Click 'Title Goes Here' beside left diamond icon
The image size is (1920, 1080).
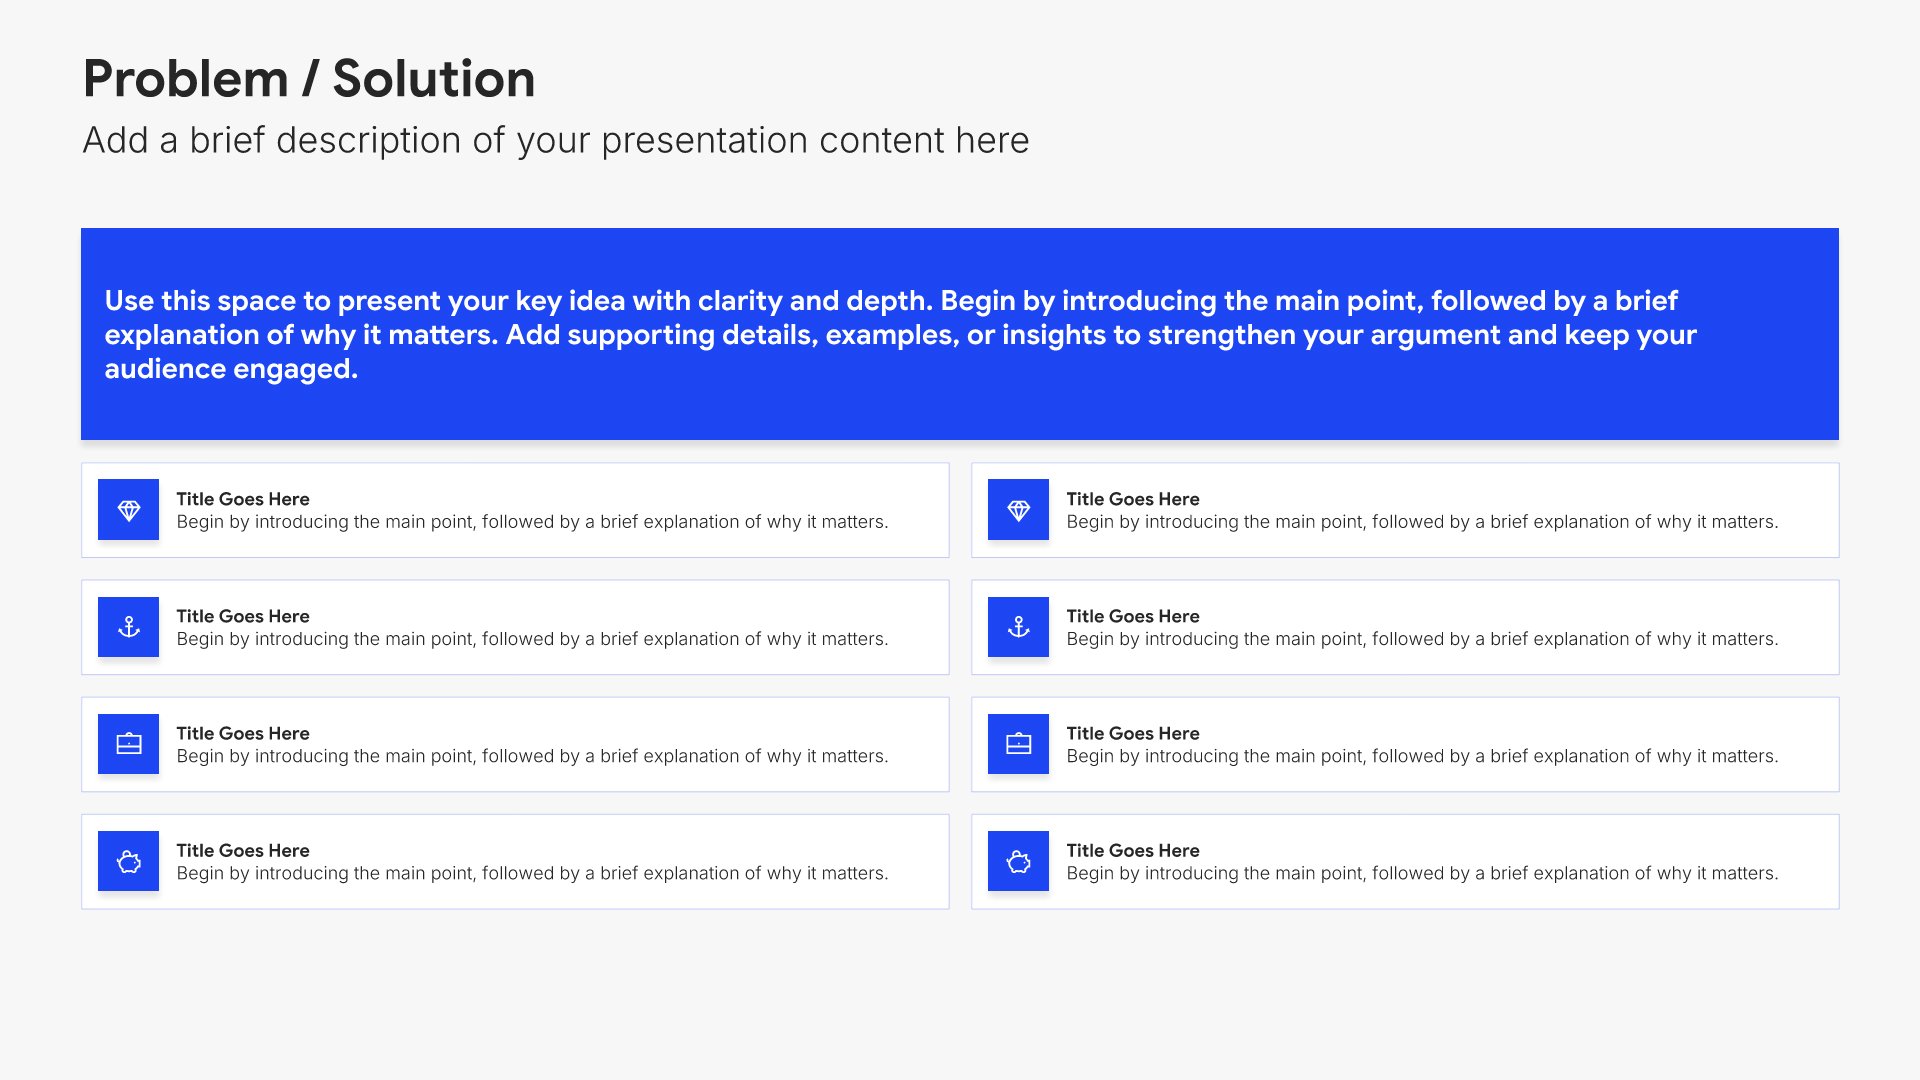(243, 499)
